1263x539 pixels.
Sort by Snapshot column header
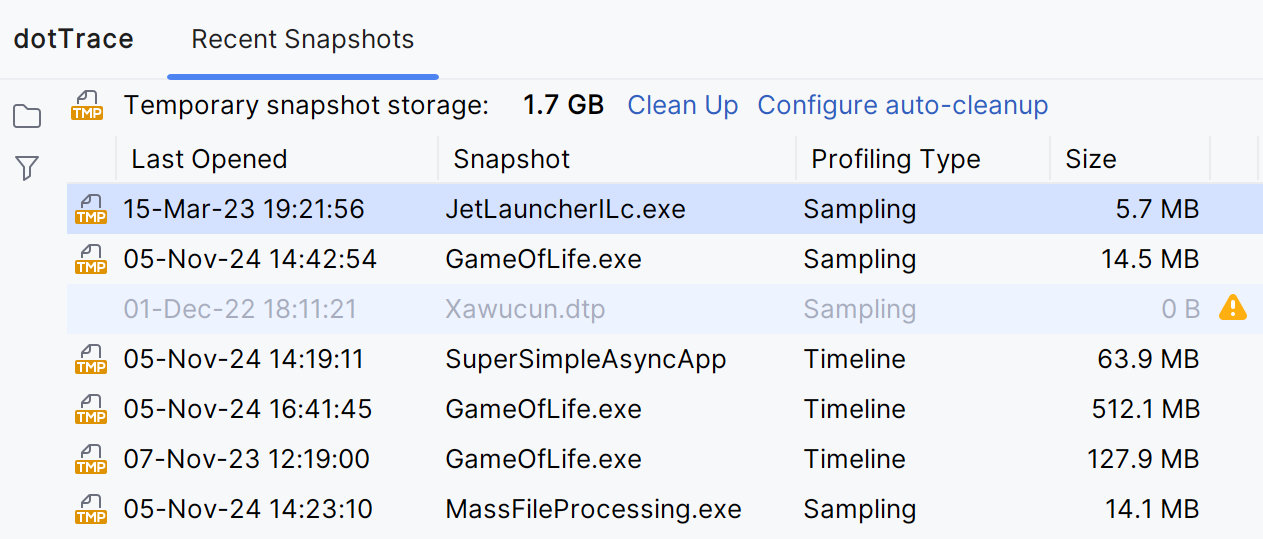pos(511,159)
